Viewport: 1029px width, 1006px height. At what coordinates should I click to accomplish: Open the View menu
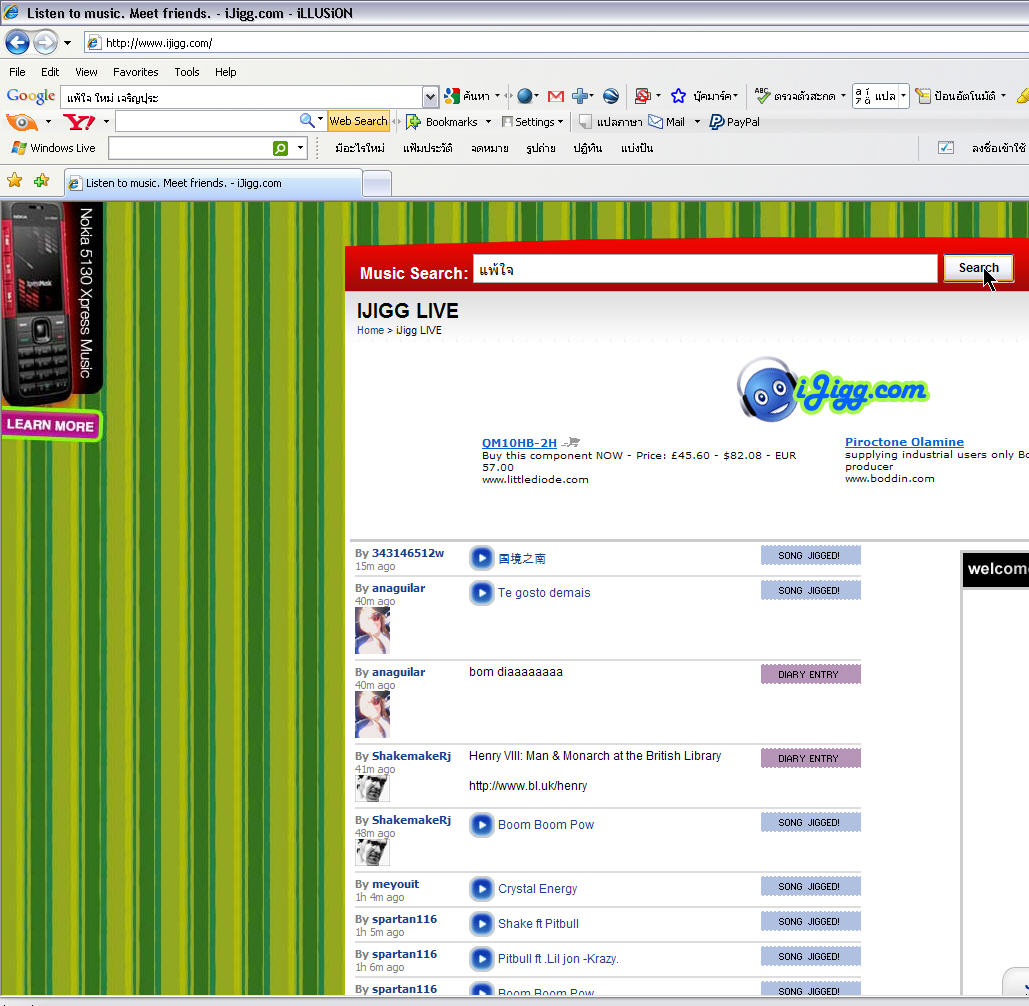click(x=86, y=72)
